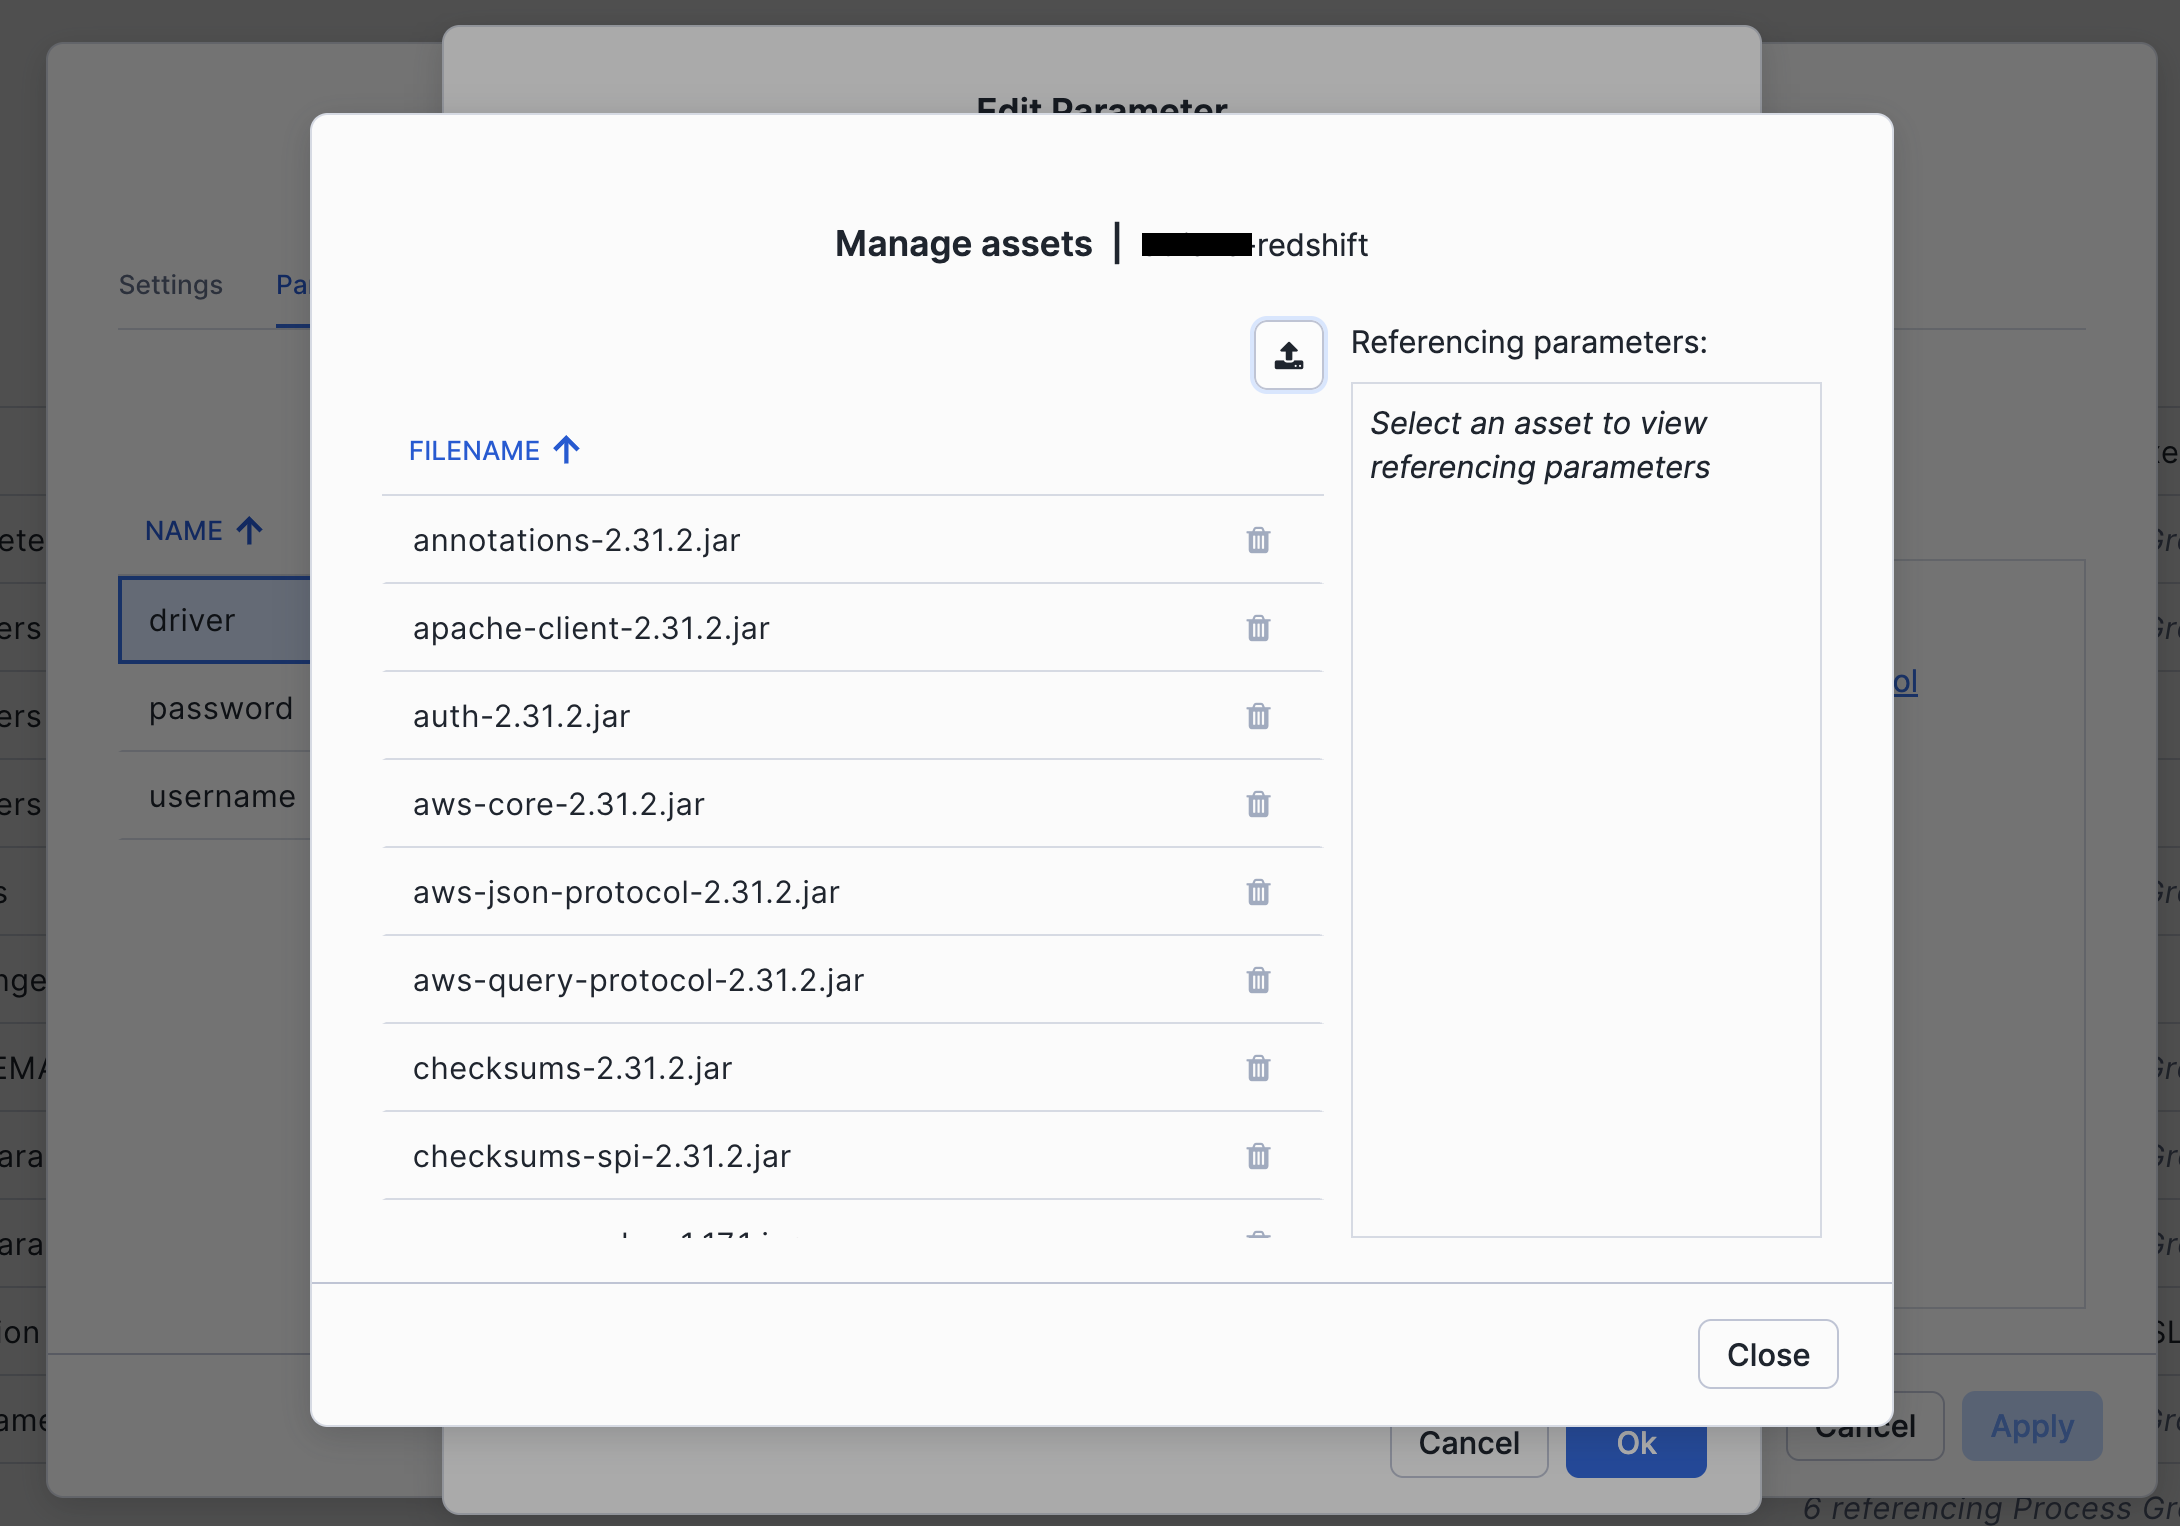Image resolution: width=2180 pixels, height=1526 pixels.
Task: Select the username parameter row
Action: click(x=223, y=796)
